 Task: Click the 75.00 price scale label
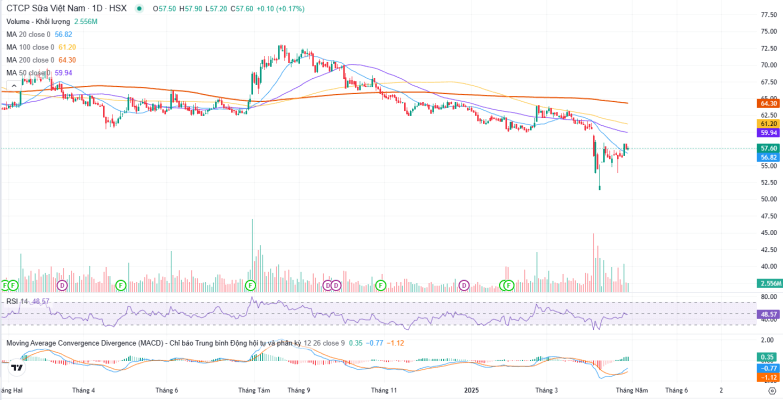[768, 31]
